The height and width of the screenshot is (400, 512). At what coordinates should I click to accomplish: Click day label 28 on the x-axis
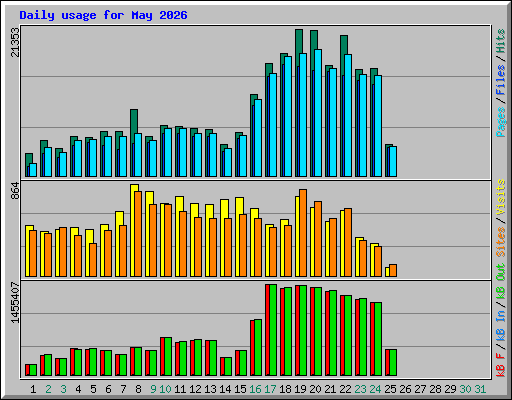tap(435, 389)
